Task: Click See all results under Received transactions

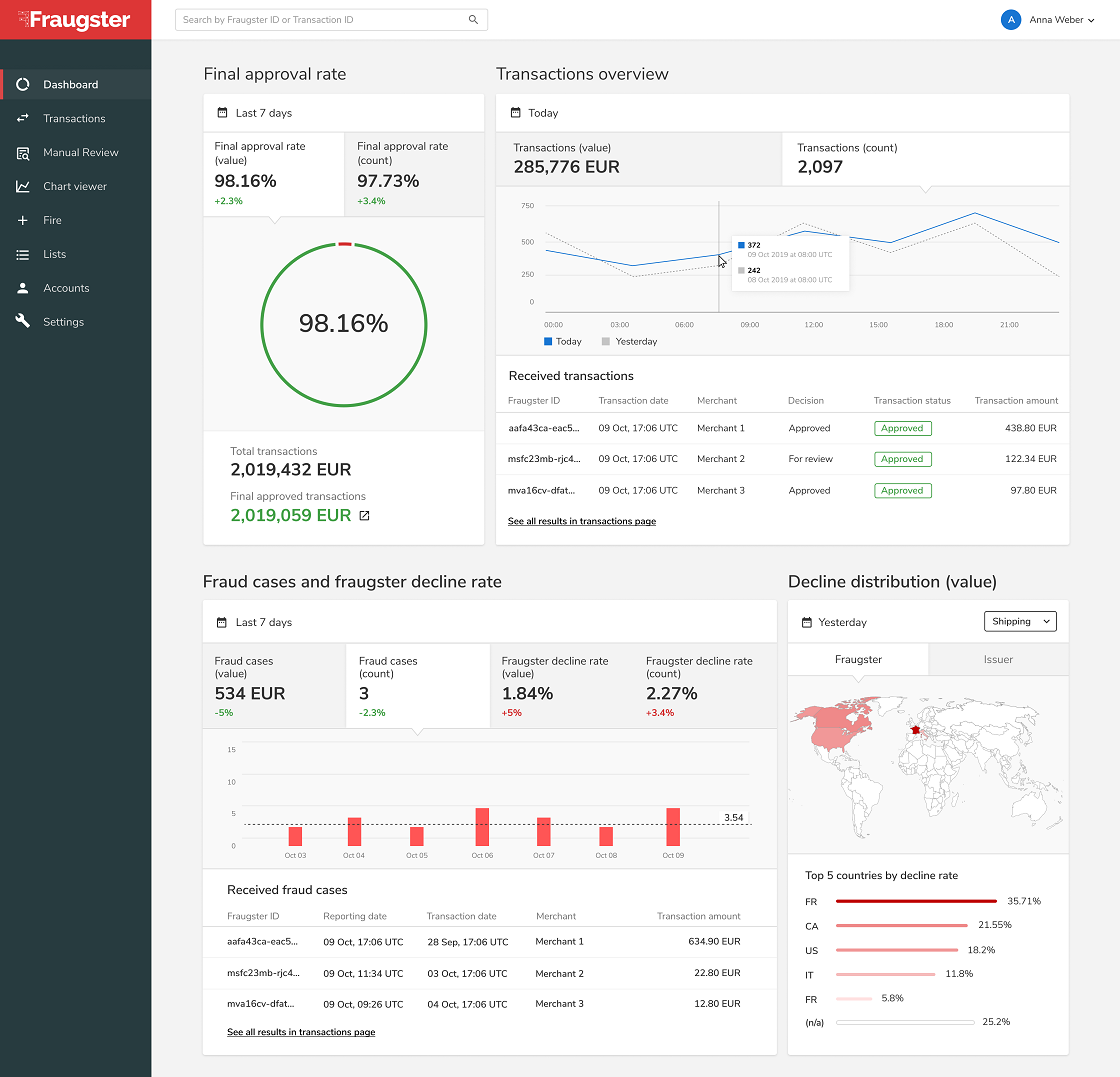Action: pyautogui.click(x=581, y=521)
